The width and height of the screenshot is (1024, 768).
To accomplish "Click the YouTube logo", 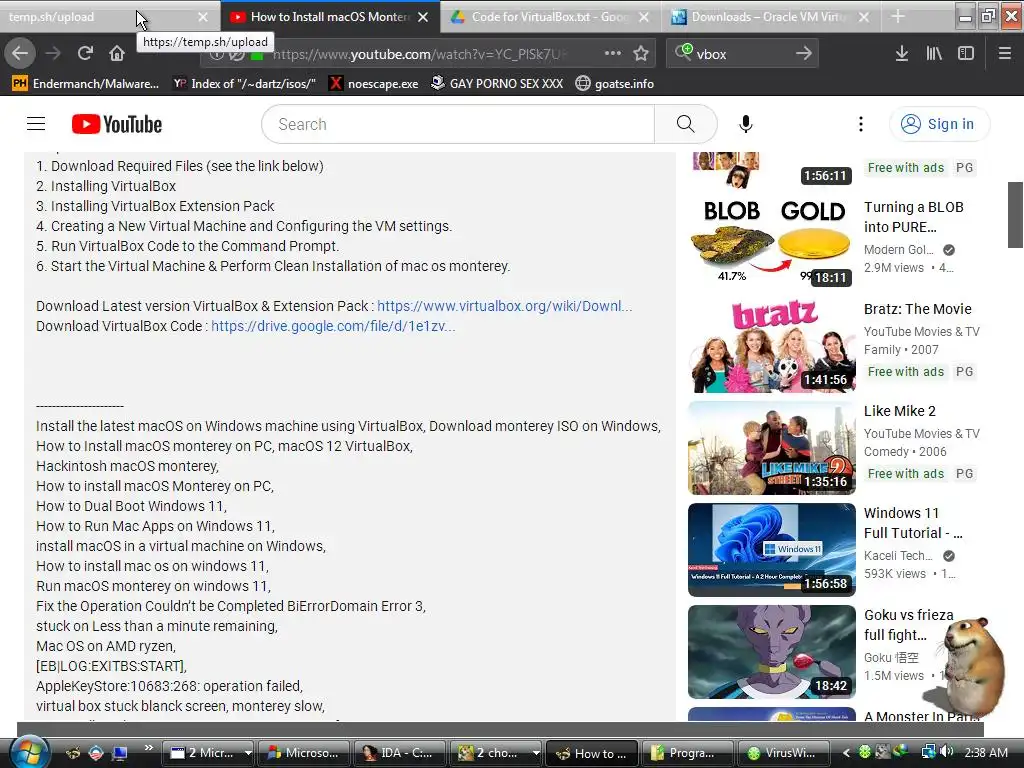I will [117, 124].
